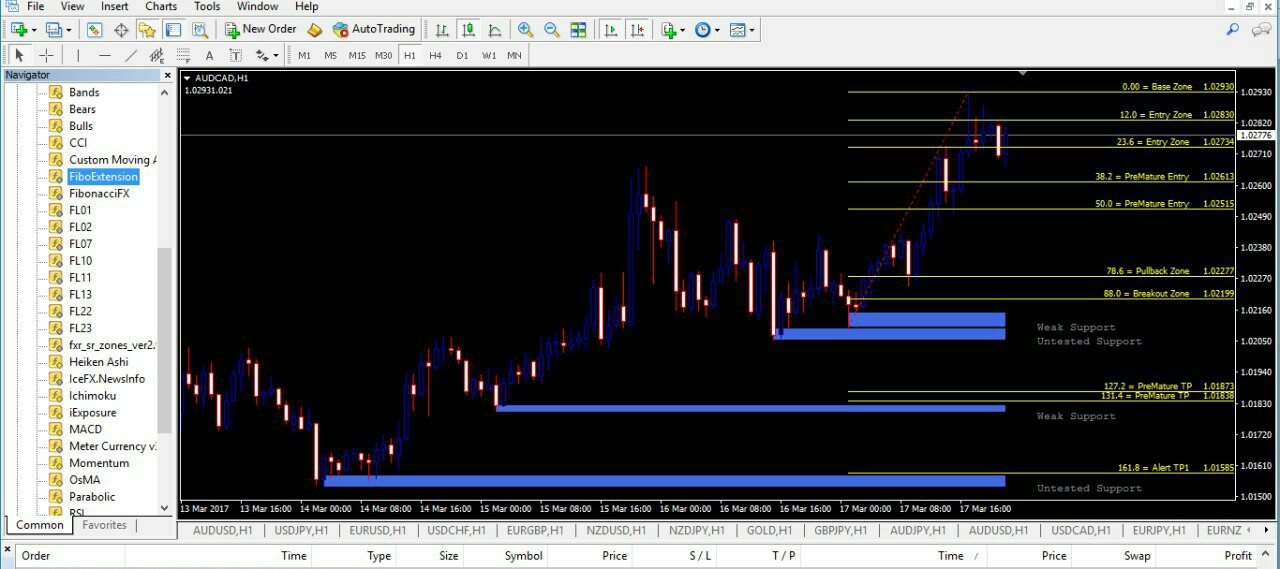Switch to the GOLD,H1 chart tab
This screenshot has width=1280, height=569.
(x=768, y=531)
